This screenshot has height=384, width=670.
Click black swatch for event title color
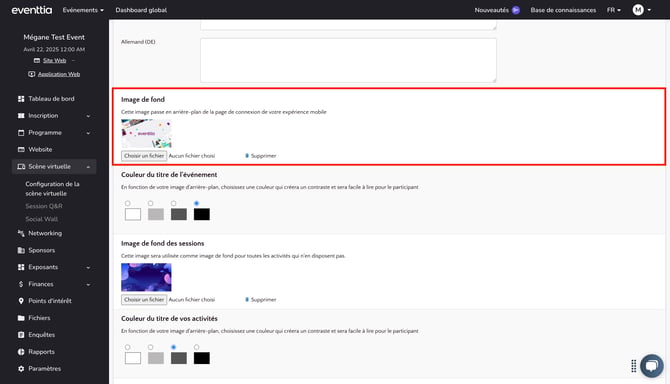coord(202,214)
